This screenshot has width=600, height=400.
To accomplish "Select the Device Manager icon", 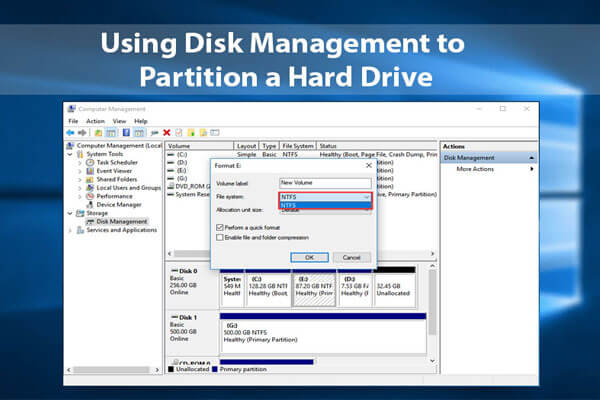I will coord(90,205).
